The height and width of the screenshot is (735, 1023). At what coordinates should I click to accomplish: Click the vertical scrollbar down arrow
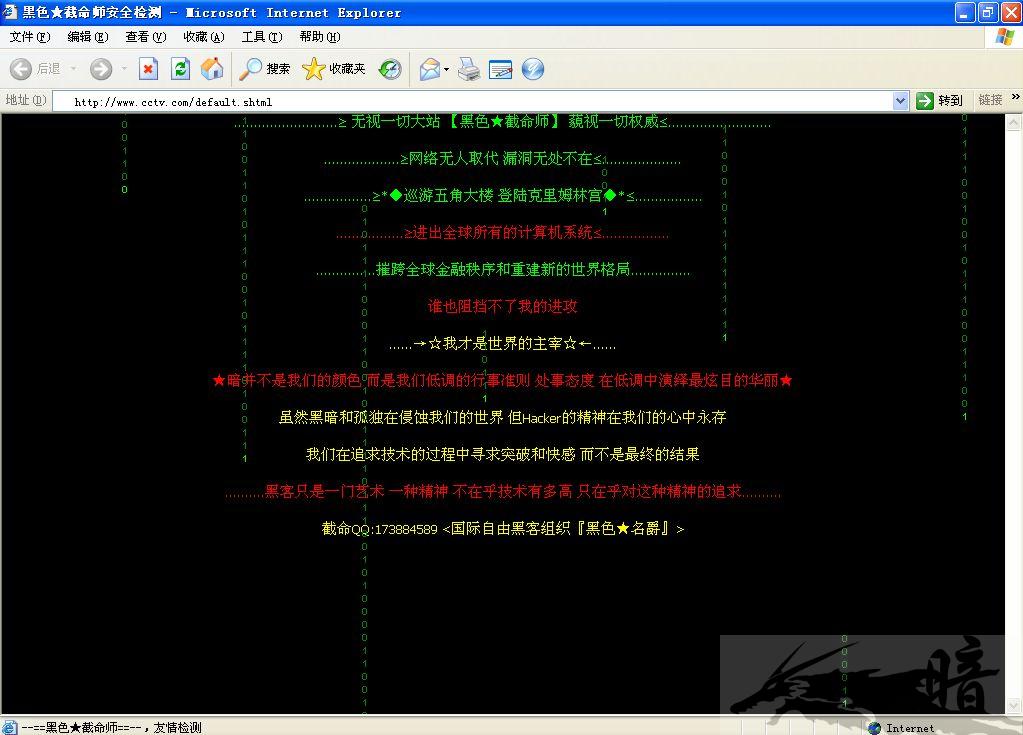[x=1013, y=706]
